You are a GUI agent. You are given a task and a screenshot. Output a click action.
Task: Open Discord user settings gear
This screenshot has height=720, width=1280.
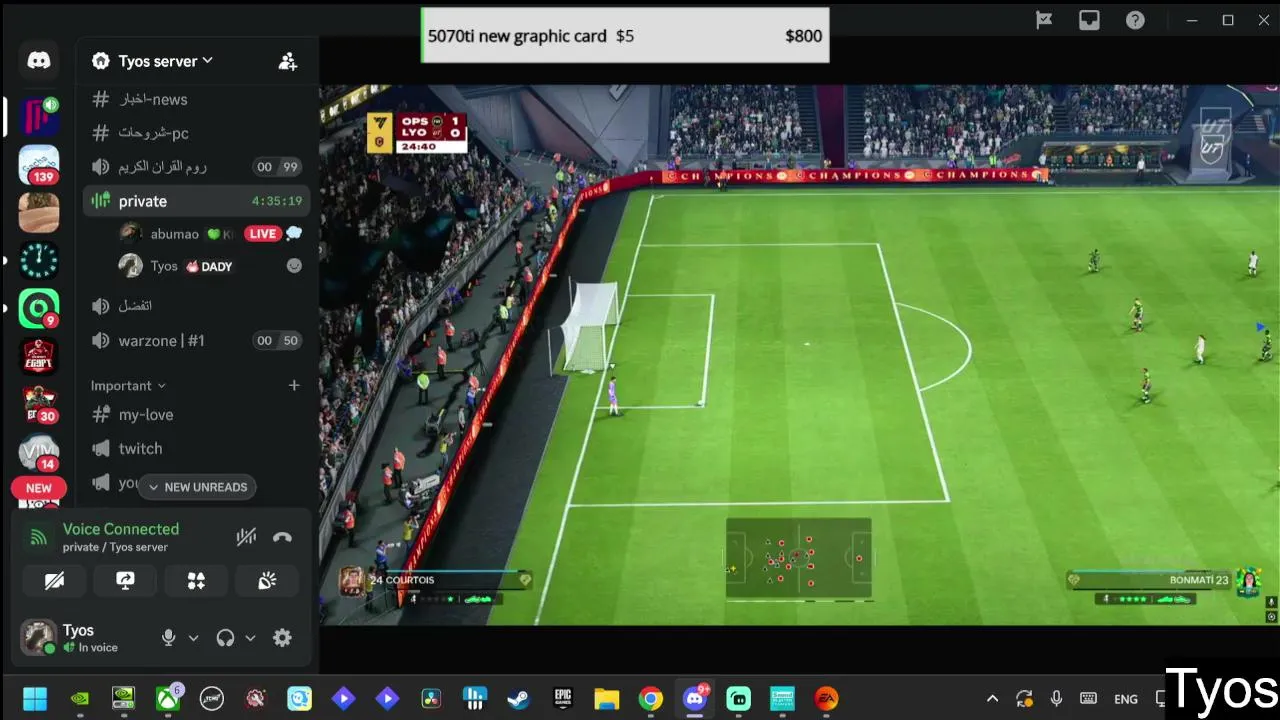pyautogui.click(x=282, y=637)
